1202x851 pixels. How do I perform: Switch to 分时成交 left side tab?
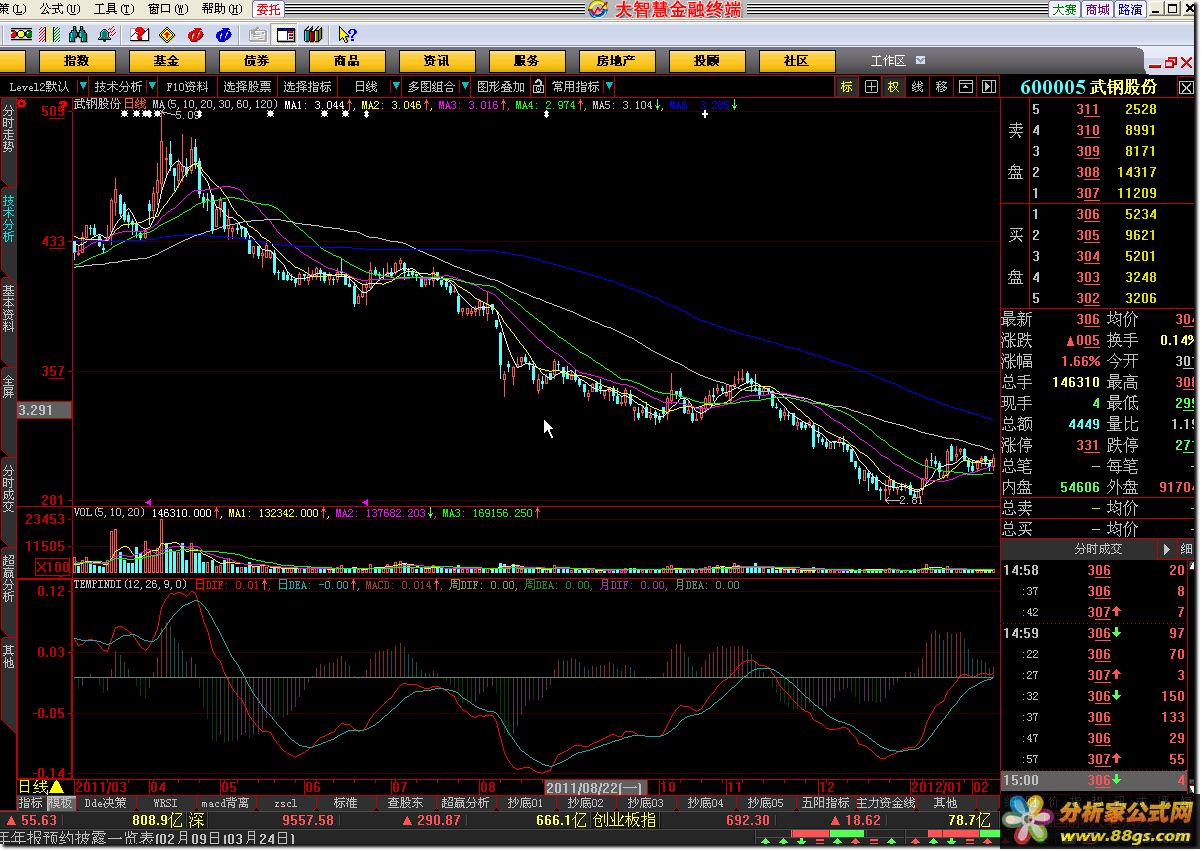(x=8, y=488)
